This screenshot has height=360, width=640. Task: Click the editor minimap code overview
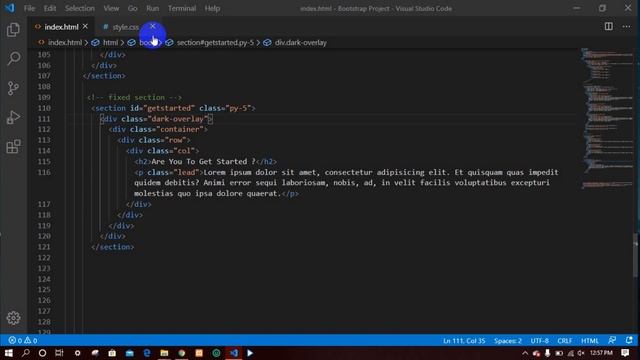pos(607,118)
